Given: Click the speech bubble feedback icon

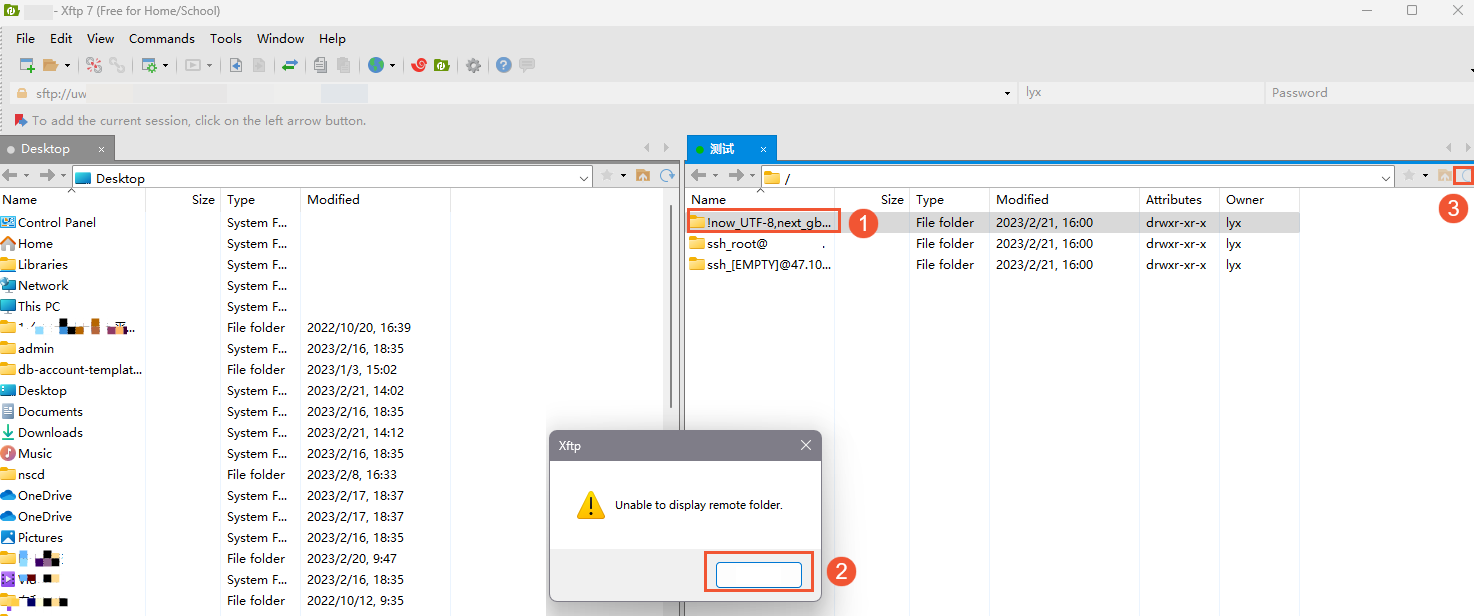Looking at the screenshot, I should click(527, 65).
